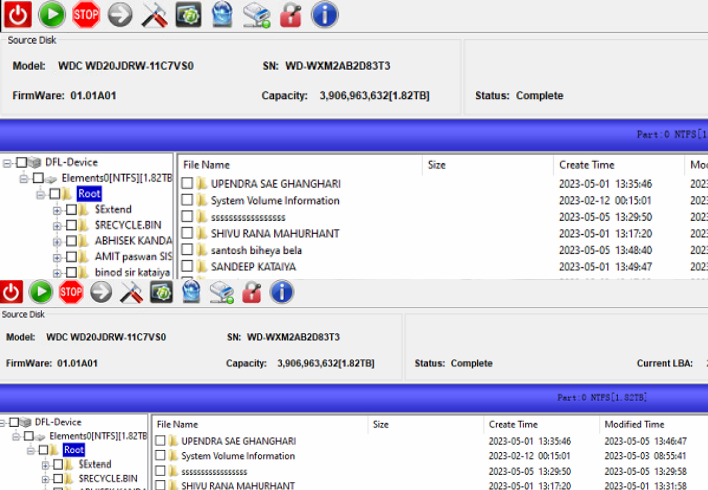Image resolution: width=708 pixels, height=490 pixels.
Task: Select System Volume Information in lower list
Action: [238, 456]
